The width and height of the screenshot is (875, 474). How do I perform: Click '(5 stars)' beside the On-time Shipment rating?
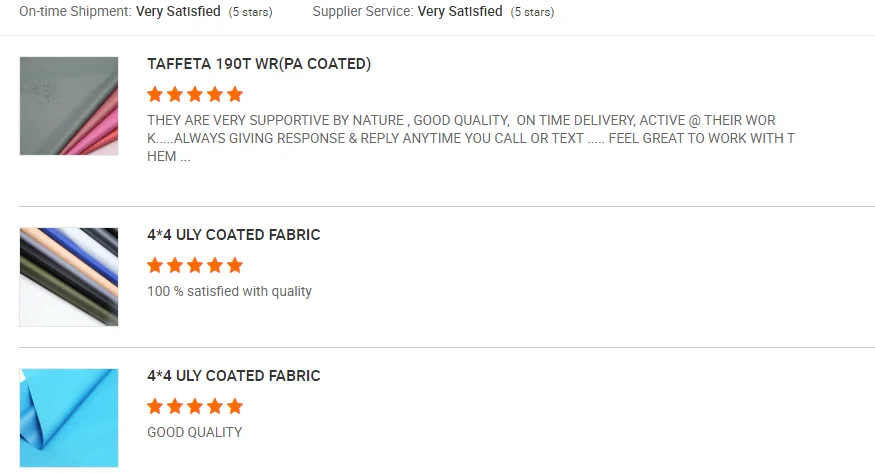250,13
